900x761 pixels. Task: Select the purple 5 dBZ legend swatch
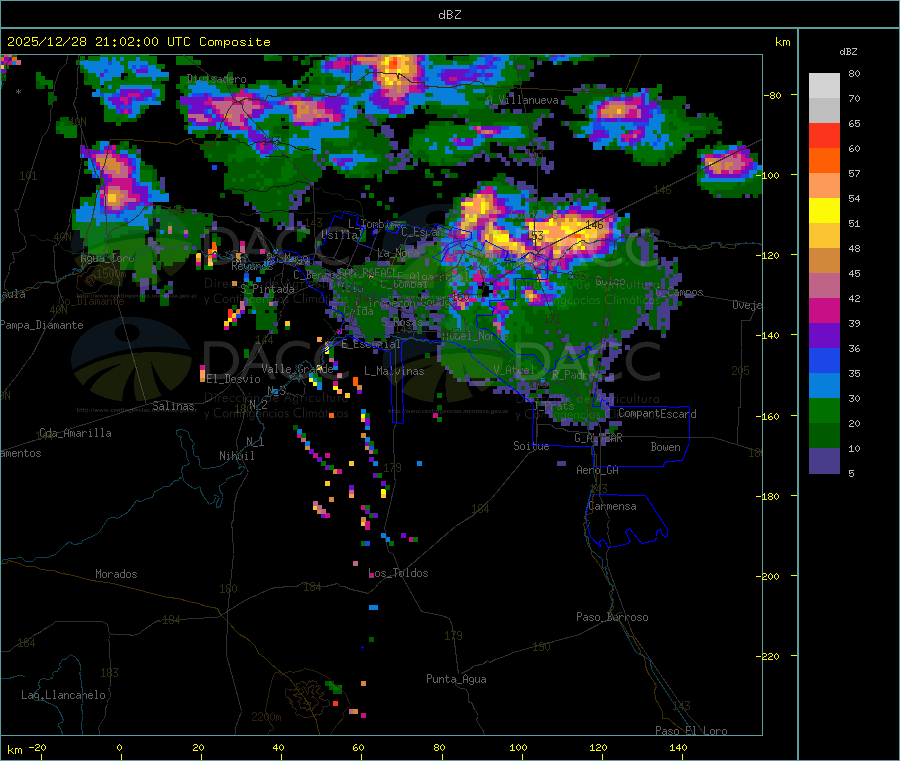tap(824, 461)
